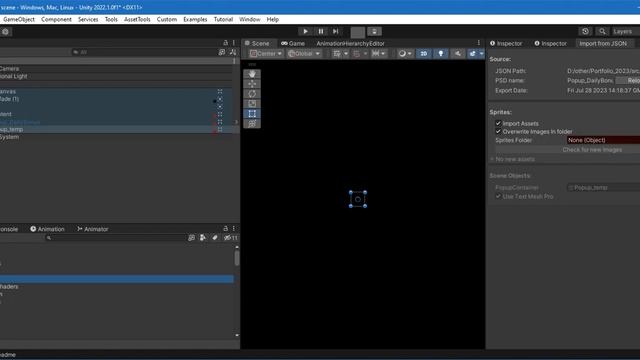Select the second Inspector tab

pos(551,43)
